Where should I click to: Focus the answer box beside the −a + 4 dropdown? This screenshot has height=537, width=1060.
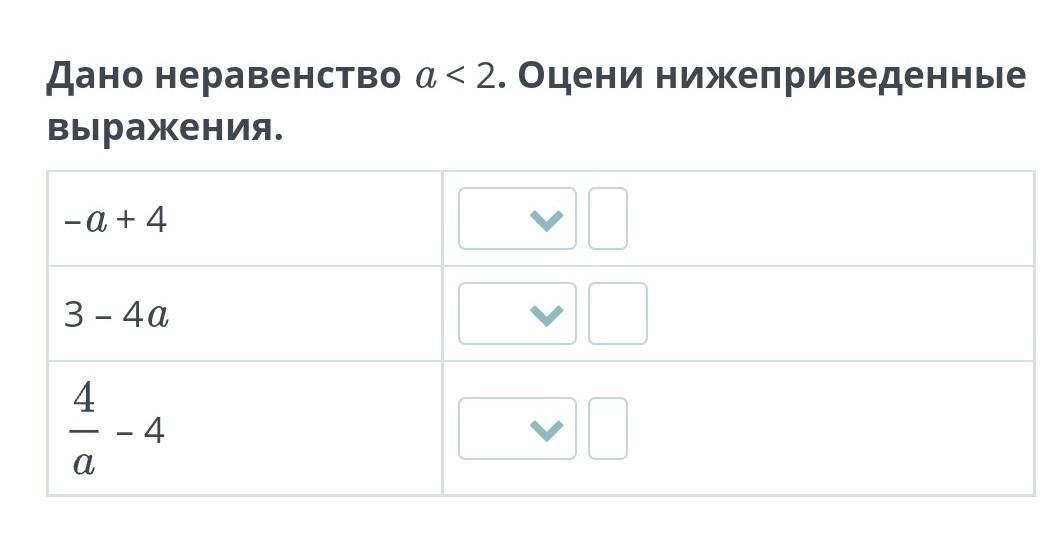coord(608,218)
